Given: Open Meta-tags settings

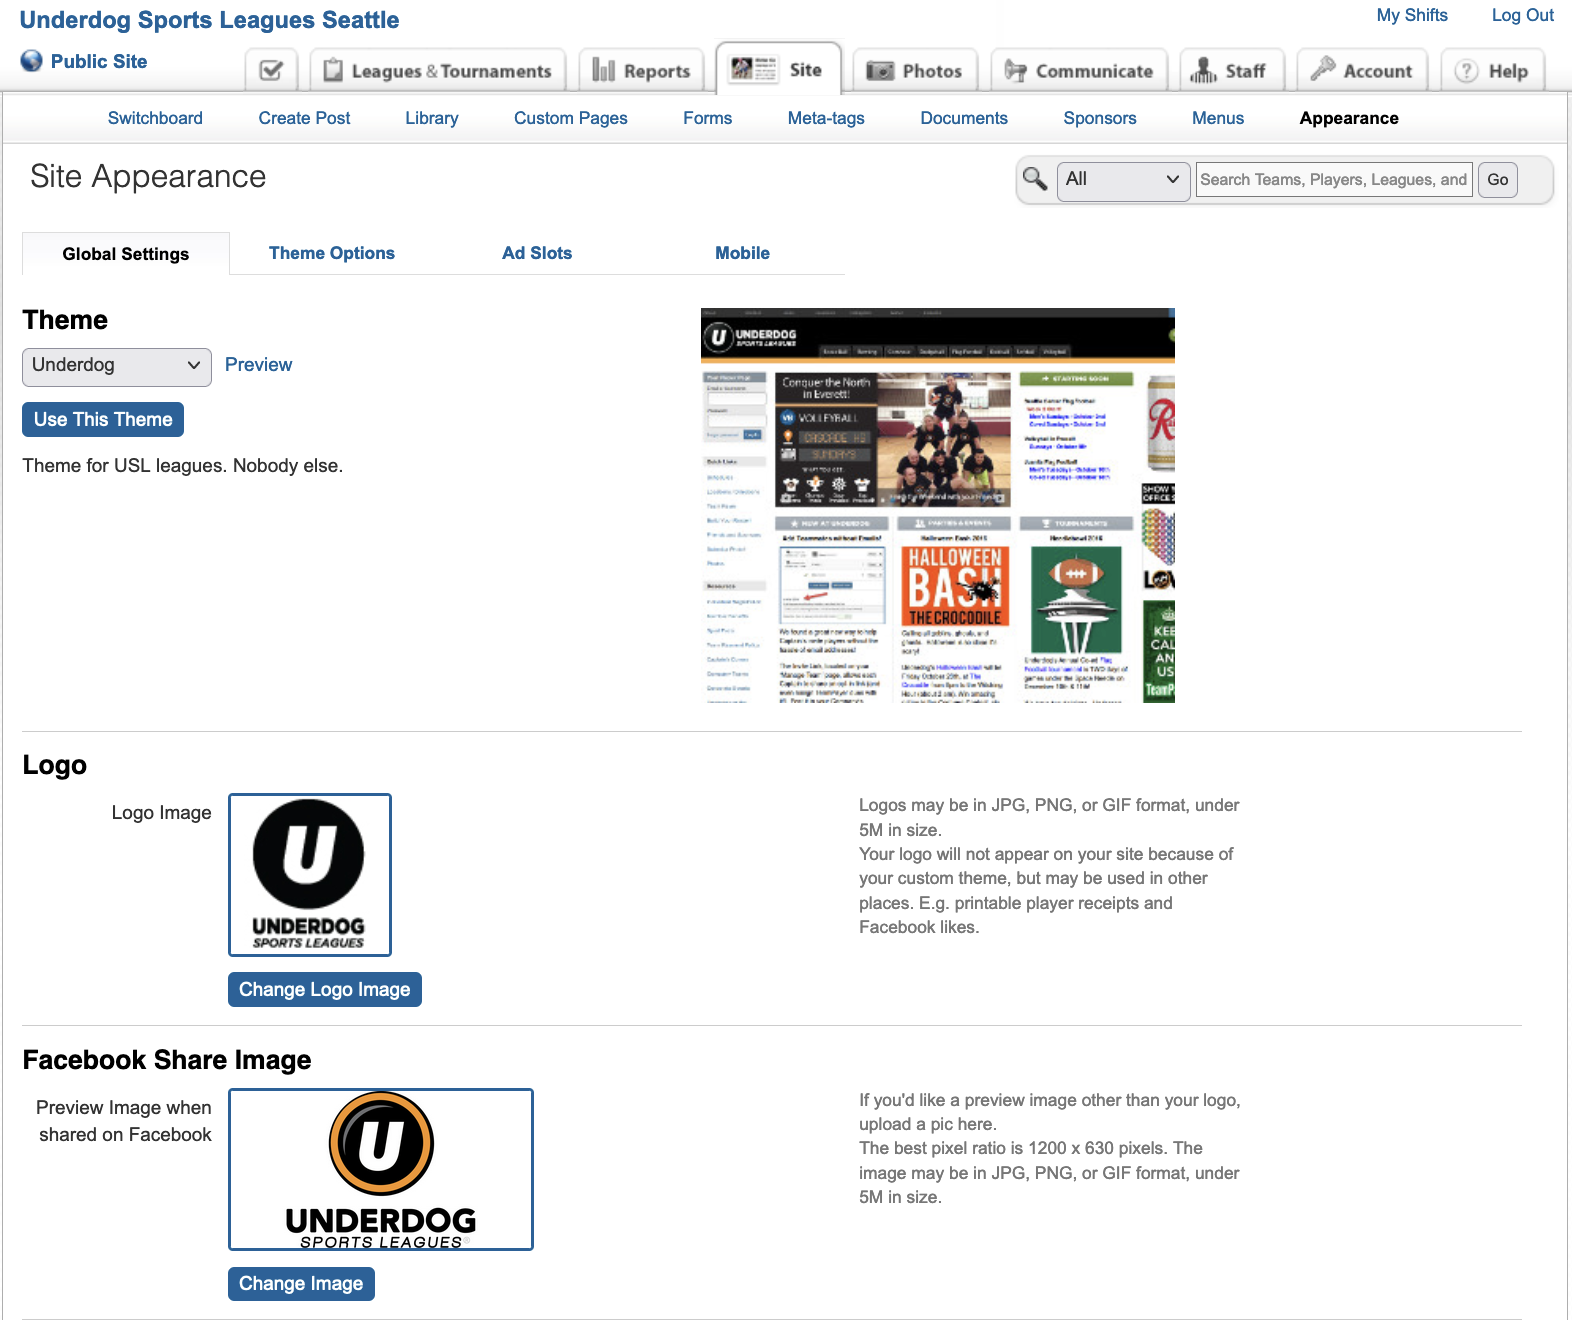Looking at the screenshot, I should click(826, 118).
